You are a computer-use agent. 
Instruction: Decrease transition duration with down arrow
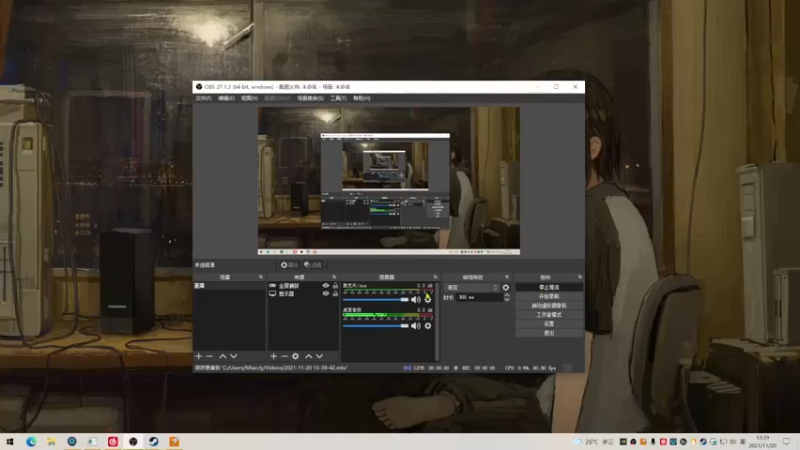pos(507,299)
